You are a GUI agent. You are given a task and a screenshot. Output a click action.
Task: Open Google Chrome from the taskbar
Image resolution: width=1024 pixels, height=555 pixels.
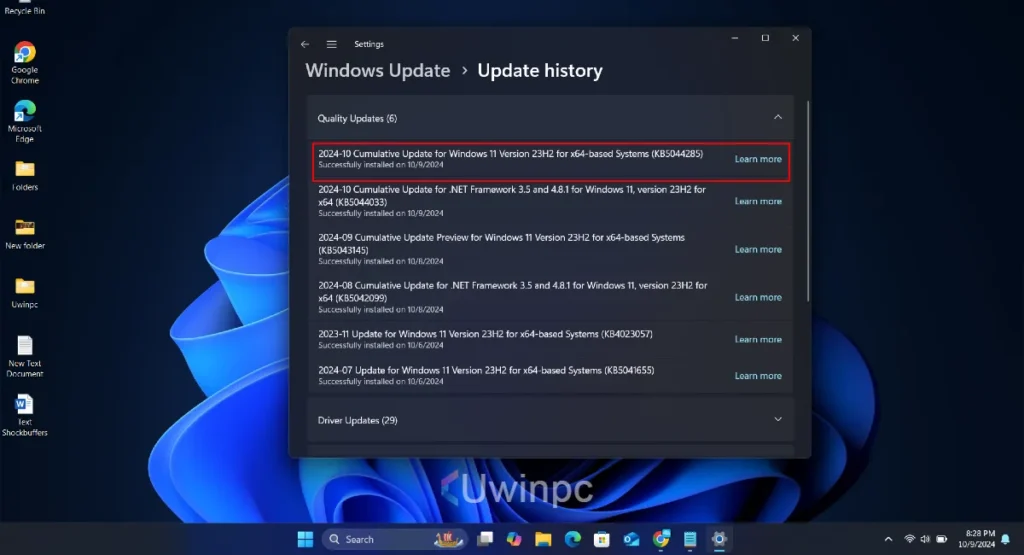(661, 539)
